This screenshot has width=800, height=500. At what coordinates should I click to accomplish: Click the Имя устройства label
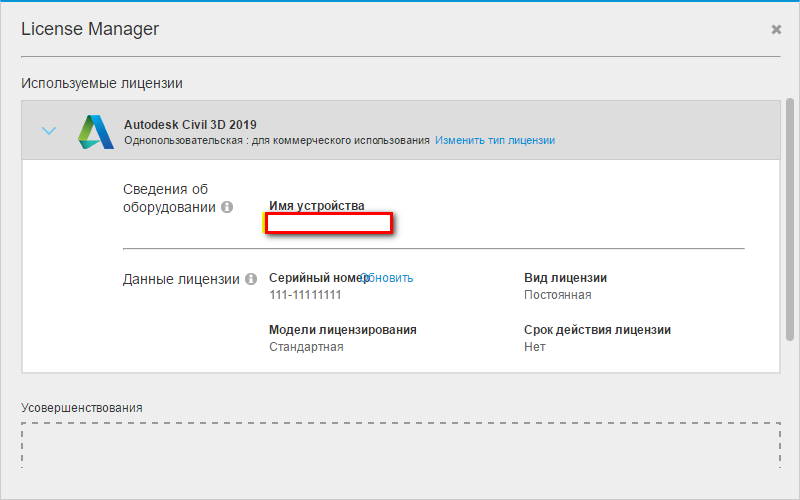(317, 206)
